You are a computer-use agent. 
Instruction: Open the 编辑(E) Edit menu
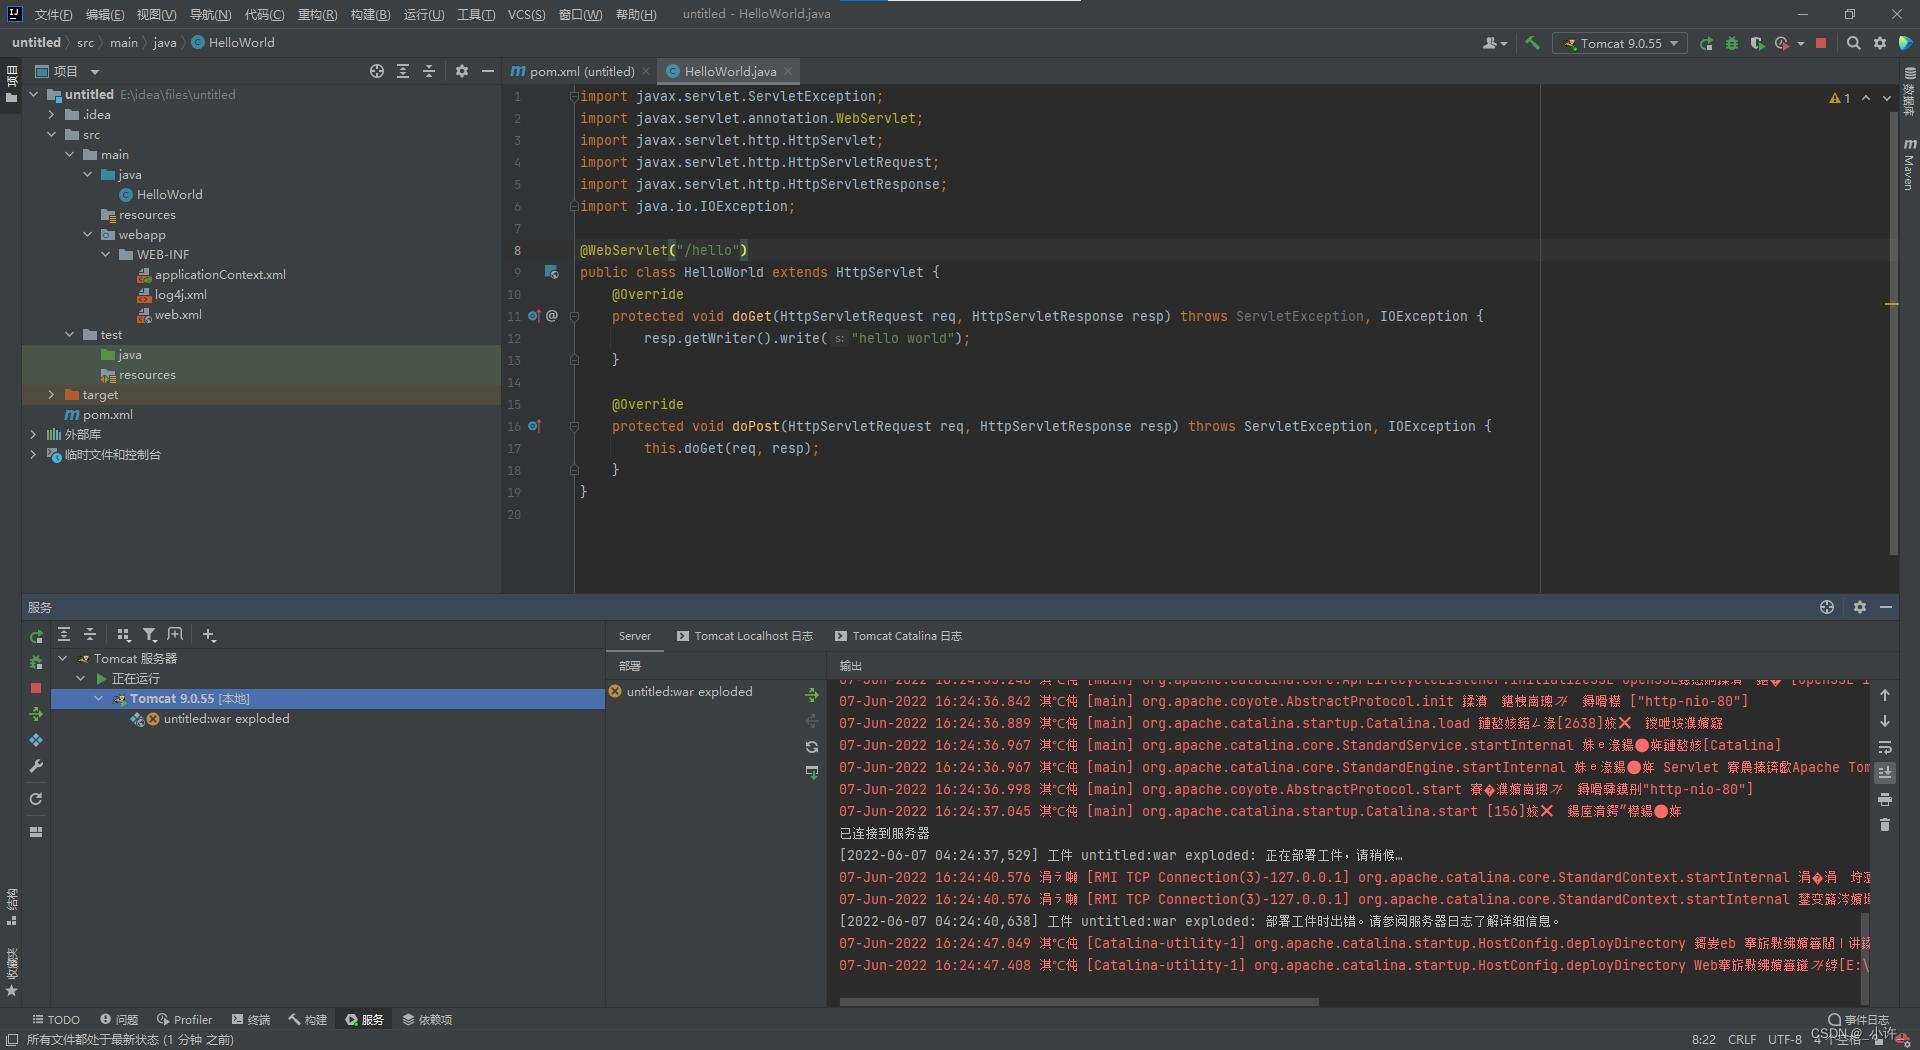coord(105,14)
